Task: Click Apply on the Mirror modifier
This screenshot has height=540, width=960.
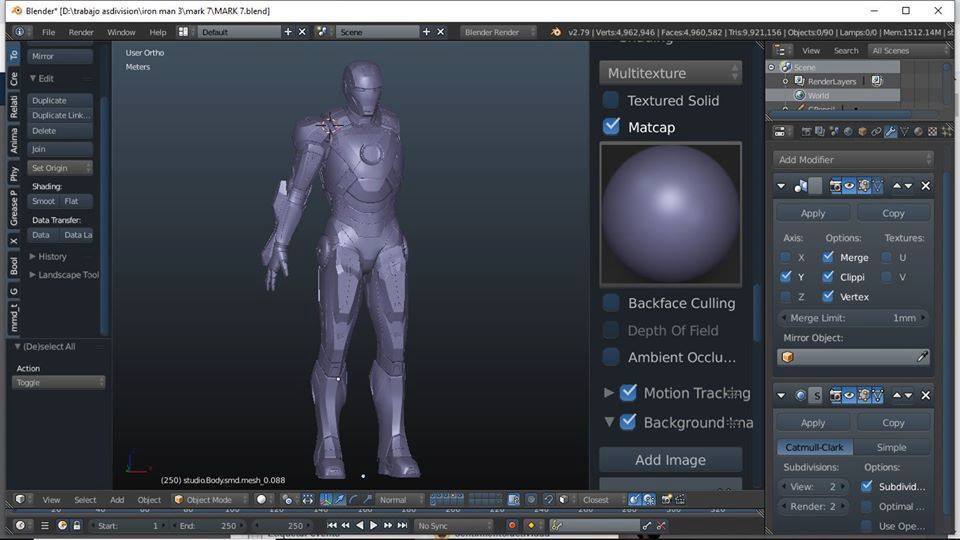Action: click(812, 213)
